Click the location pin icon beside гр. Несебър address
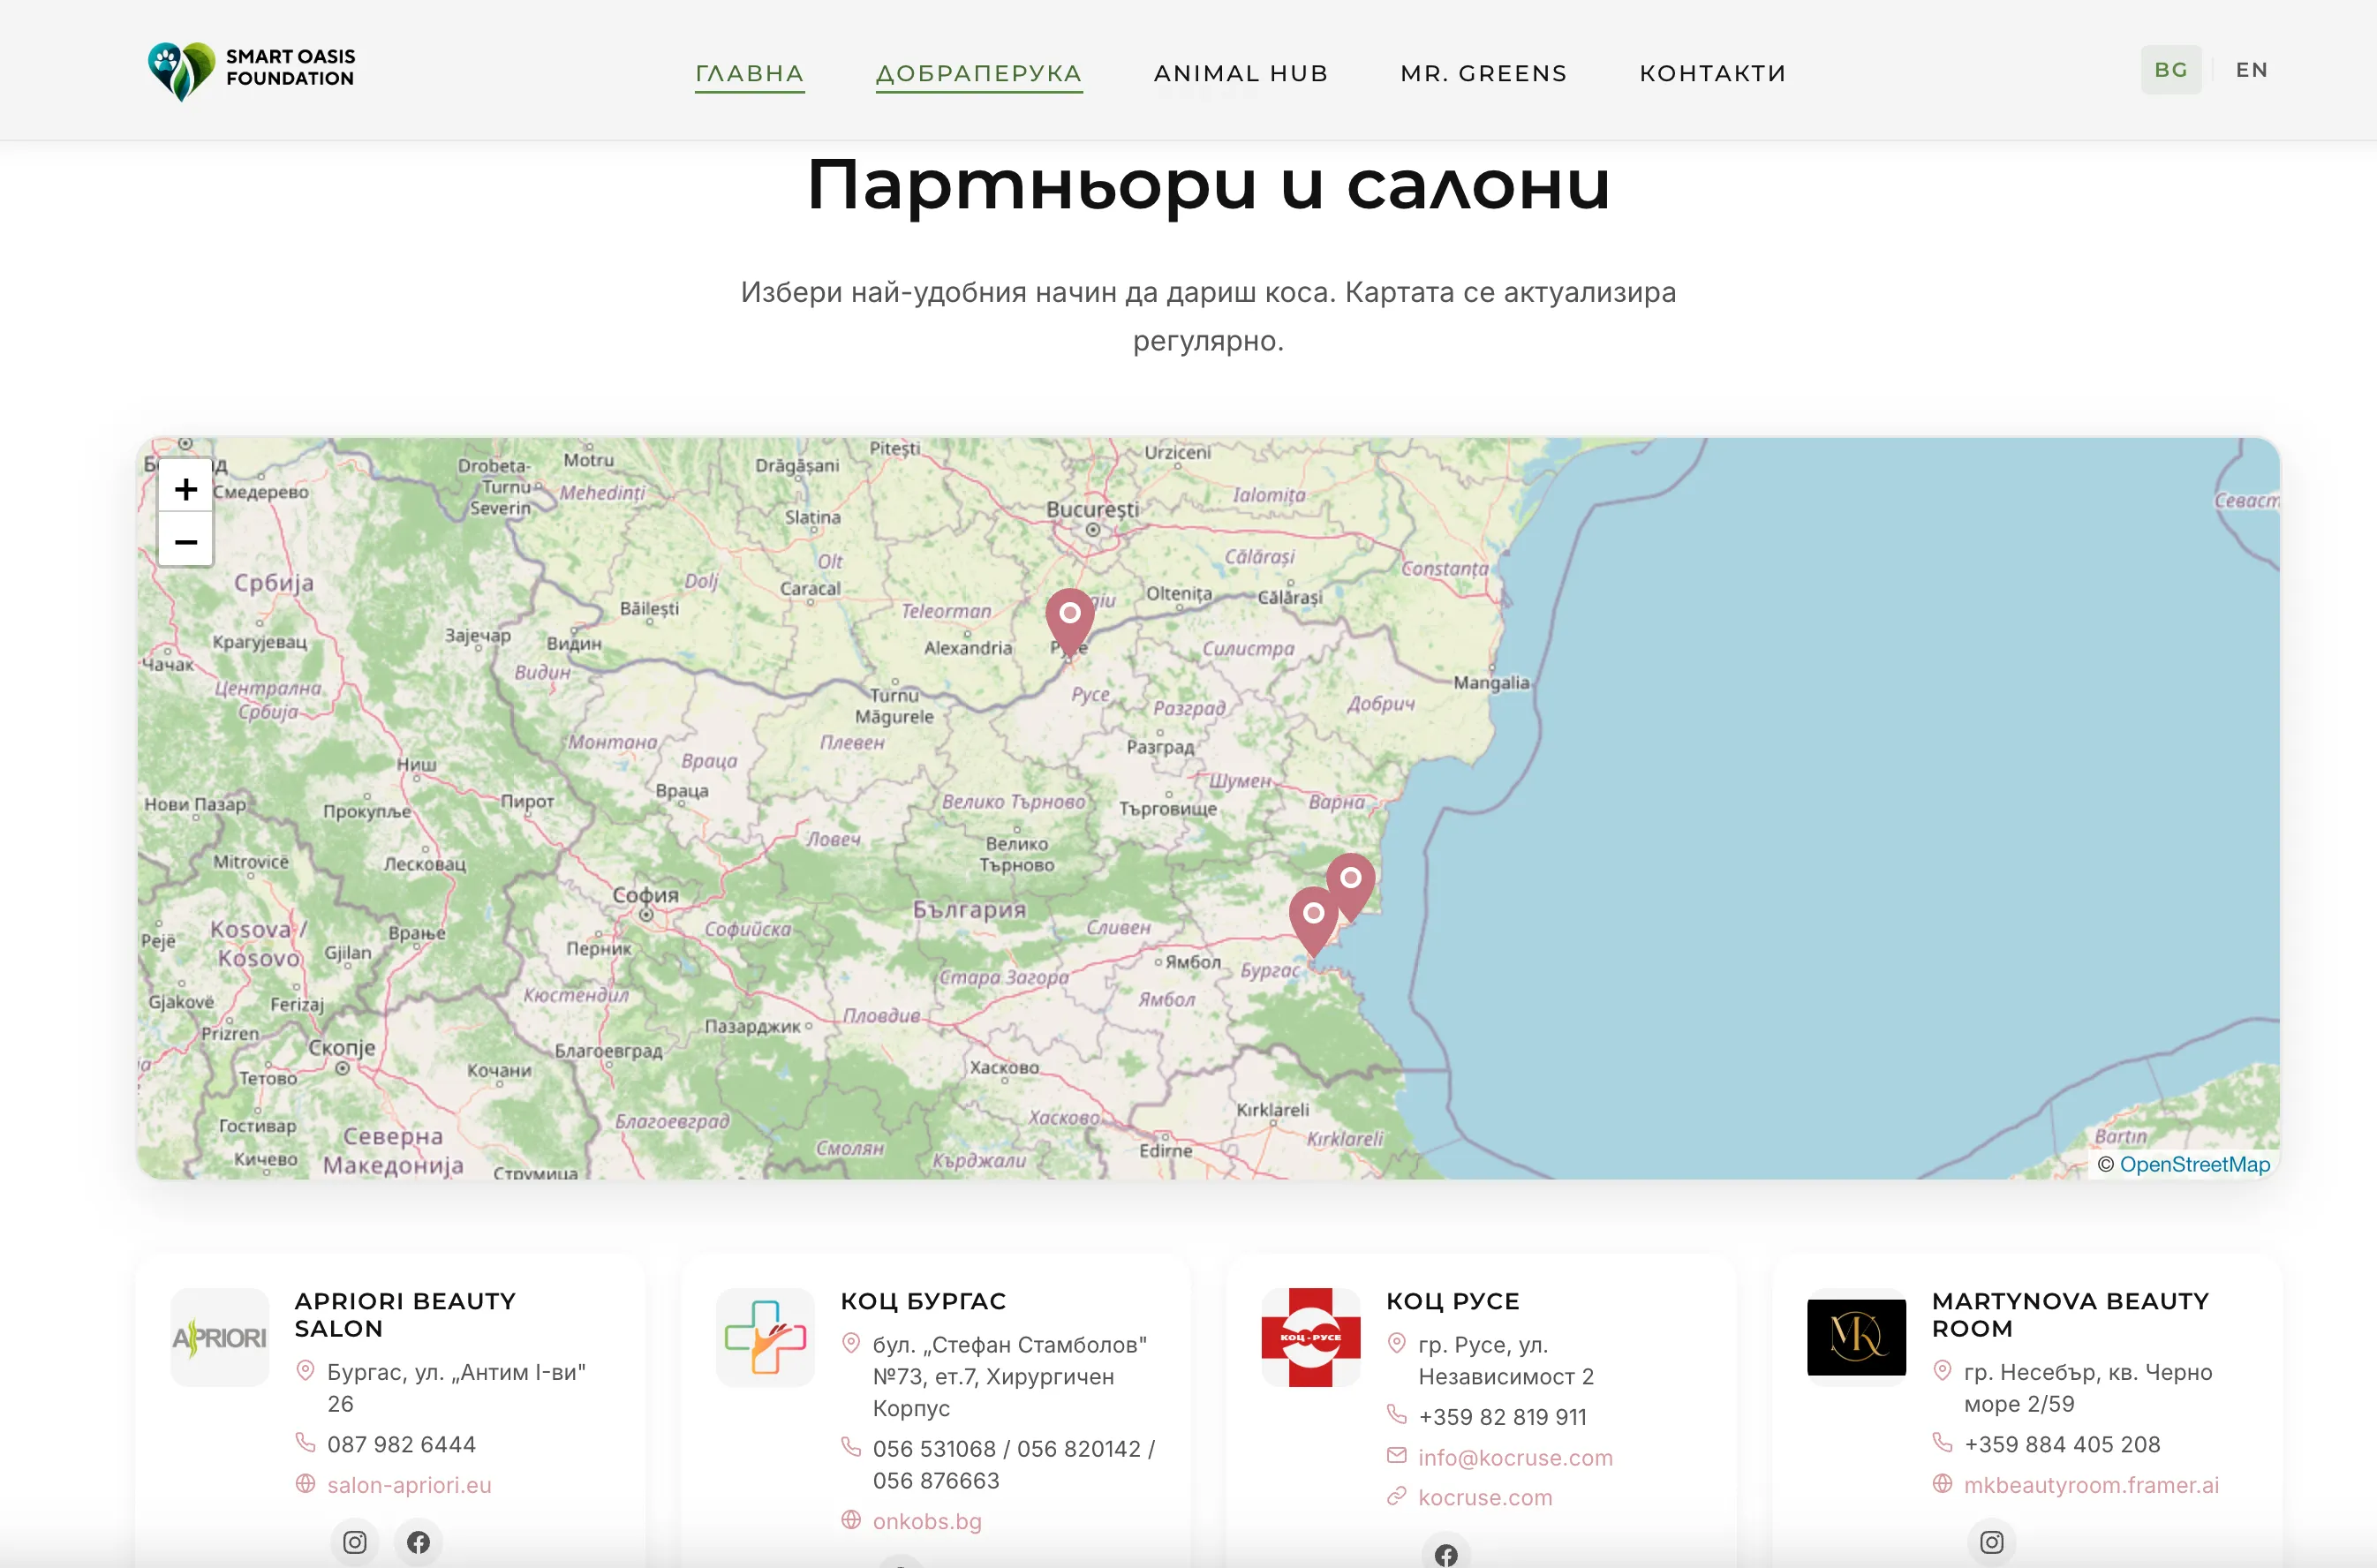The height and width of the screenshot is (1568, 2377). click(x=1942, y=1371)
